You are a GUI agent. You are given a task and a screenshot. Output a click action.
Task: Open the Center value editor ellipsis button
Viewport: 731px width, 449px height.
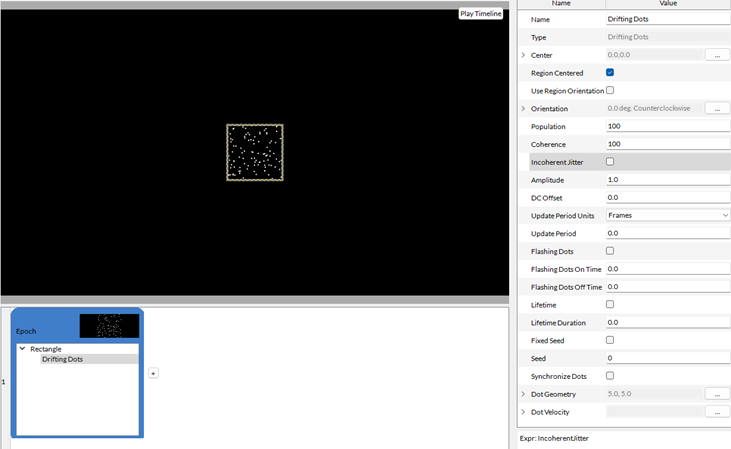718,55
